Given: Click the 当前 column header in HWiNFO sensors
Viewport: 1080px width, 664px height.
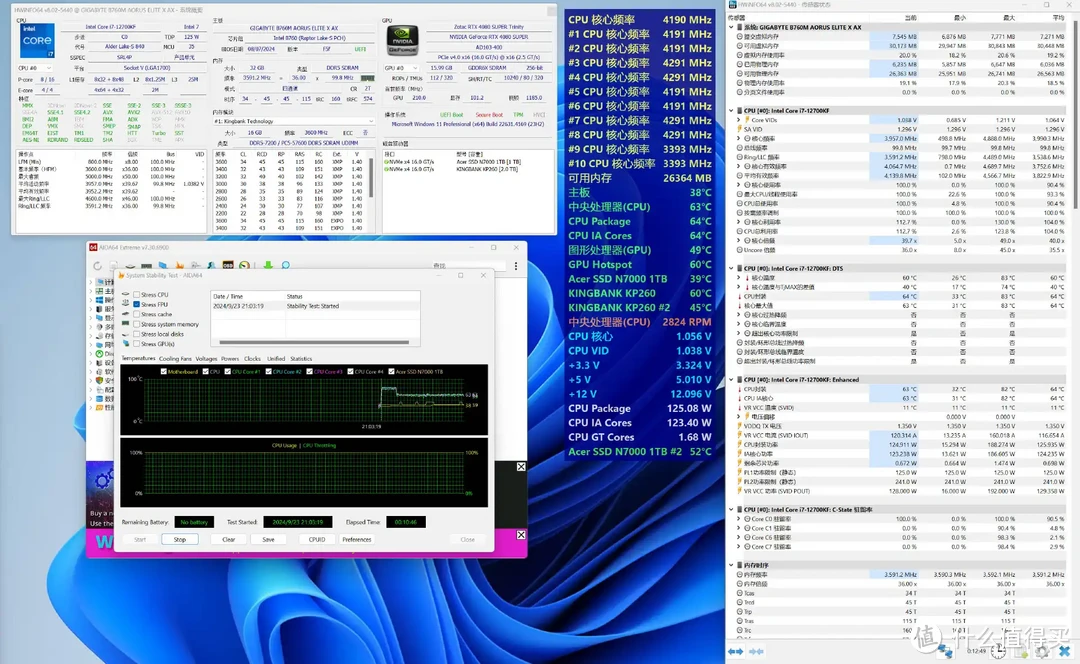Looking at the screenshot, I should click(x=911, y=18).
